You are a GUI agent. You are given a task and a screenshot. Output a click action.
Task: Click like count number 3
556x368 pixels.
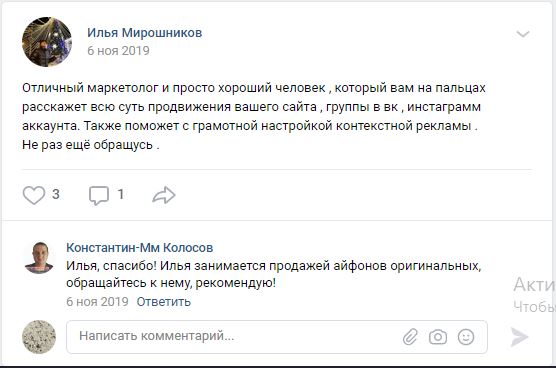56,194
